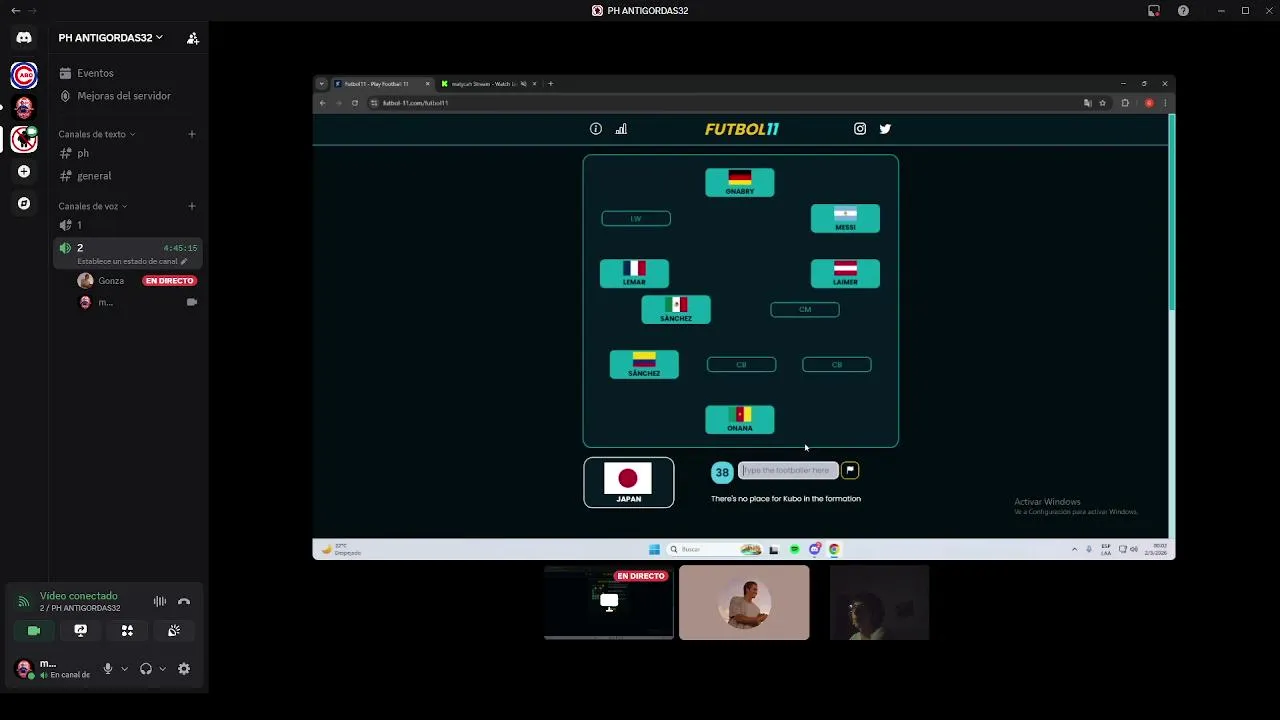
Task: Click the JAPAN country card
Action: click(x=629, y=482)
